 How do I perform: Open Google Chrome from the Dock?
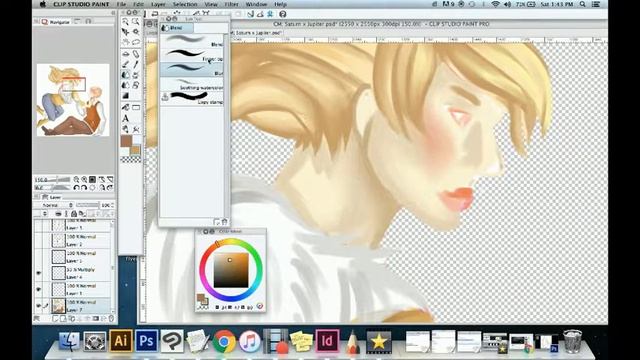click(x=224, y=341)
